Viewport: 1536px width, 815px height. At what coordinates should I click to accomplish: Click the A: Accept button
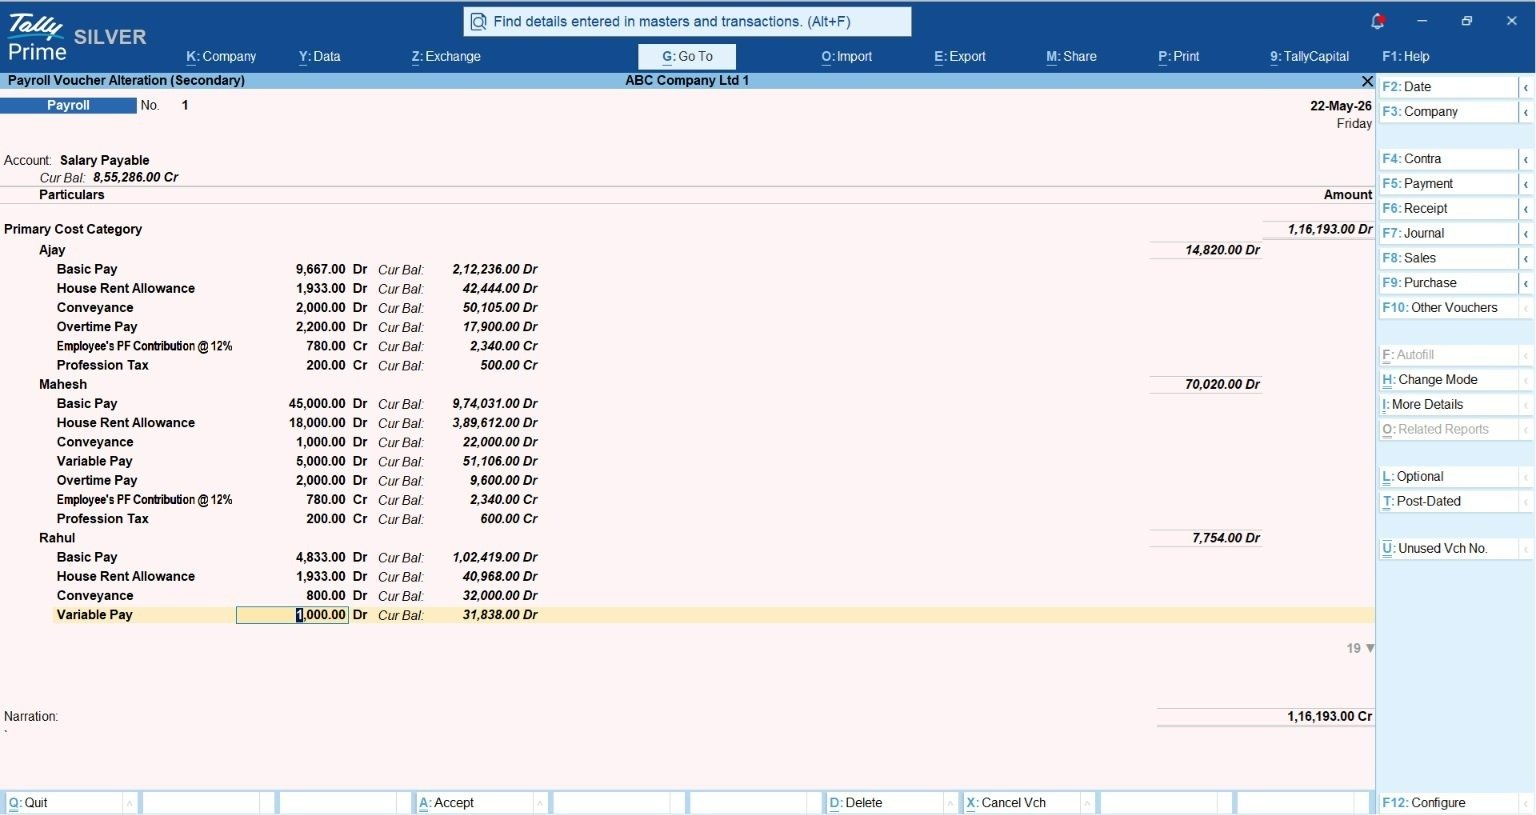coord(475,803)
